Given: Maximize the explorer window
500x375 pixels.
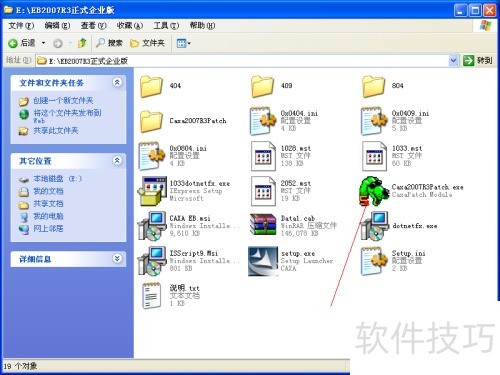Looking at the screenshot, I should click(475, 10).
